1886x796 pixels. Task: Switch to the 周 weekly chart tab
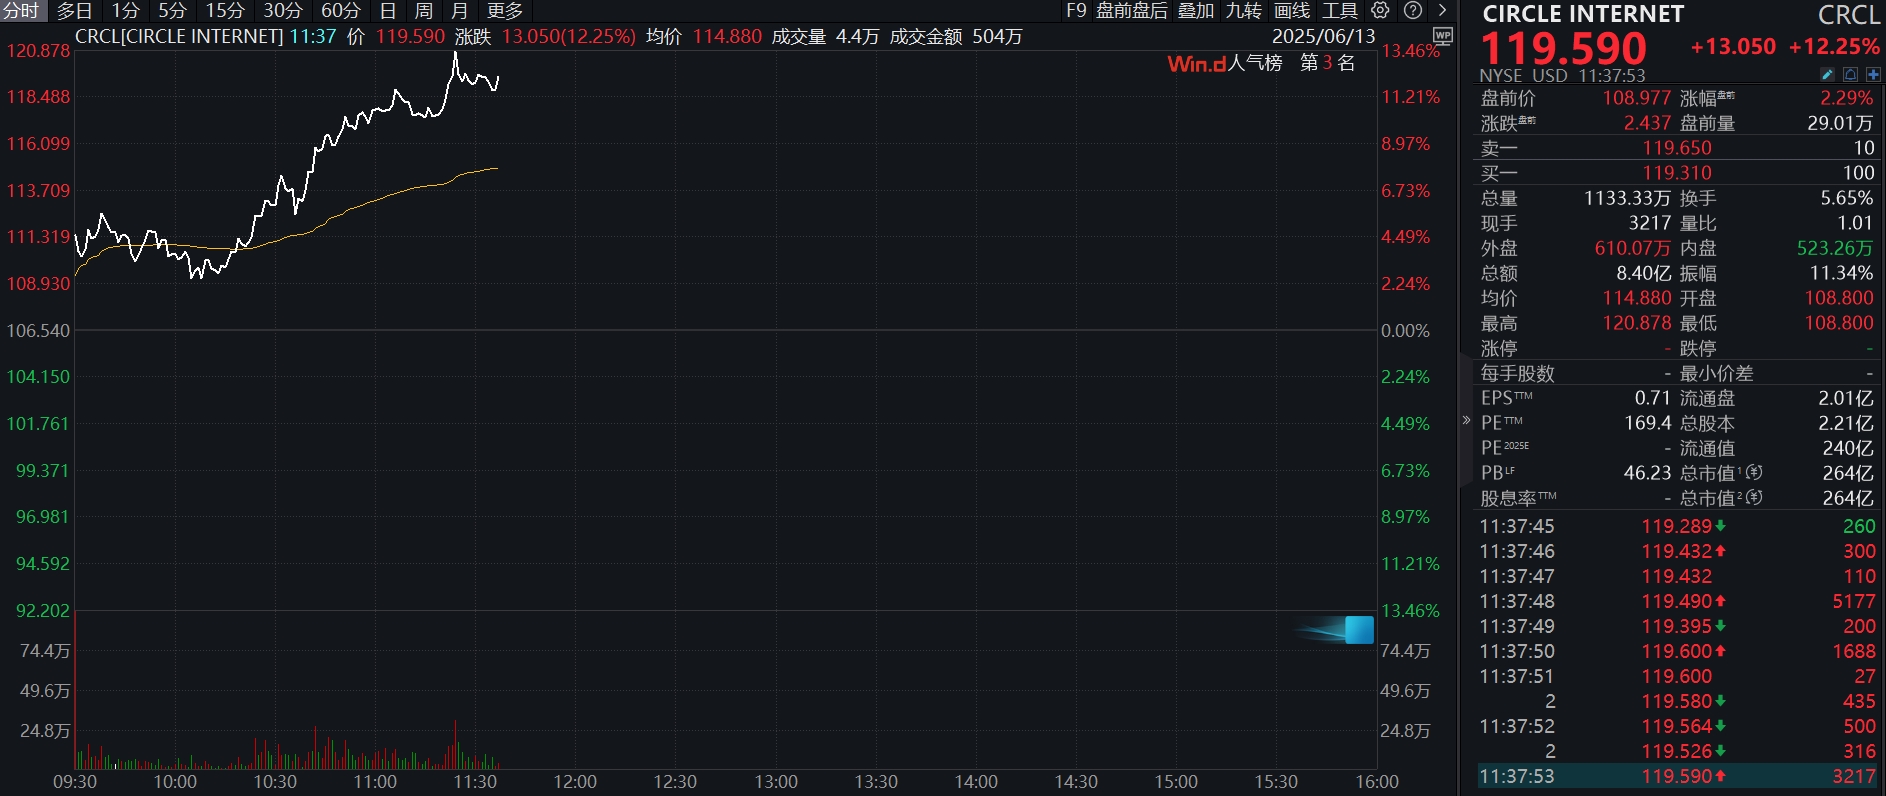coord(424,11)
